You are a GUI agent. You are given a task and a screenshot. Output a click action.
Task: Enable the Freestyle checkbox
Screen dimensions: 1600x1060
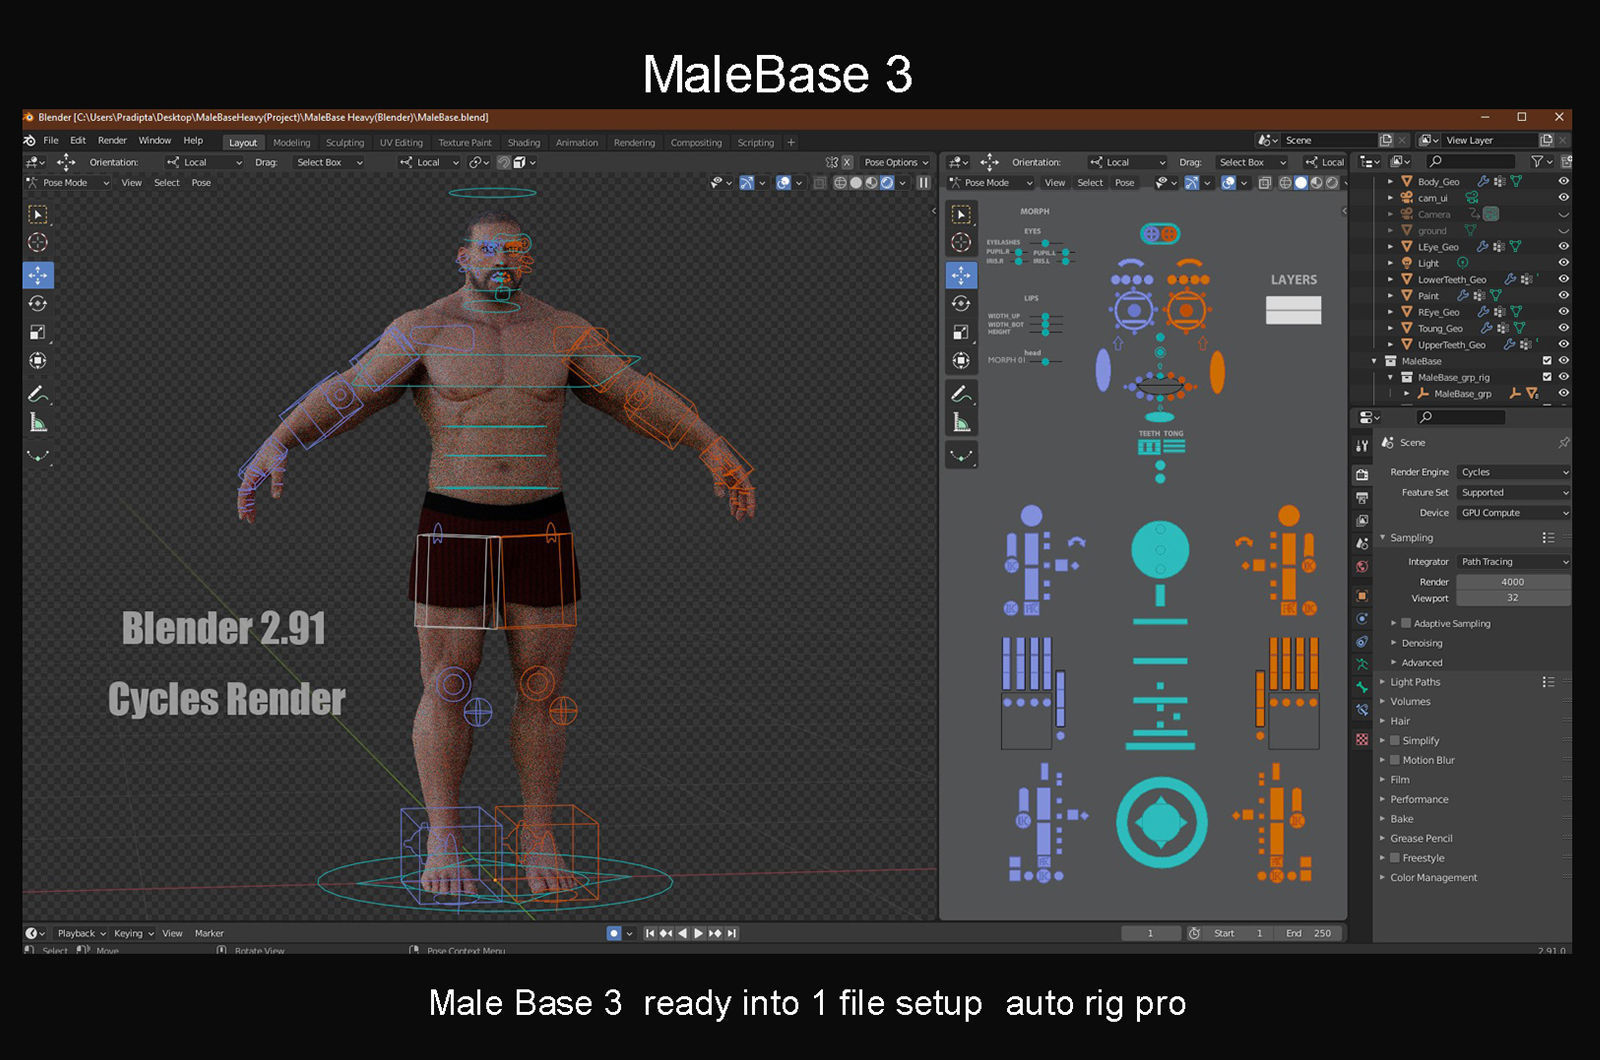pyautogui.click(x=1395, y=858)
